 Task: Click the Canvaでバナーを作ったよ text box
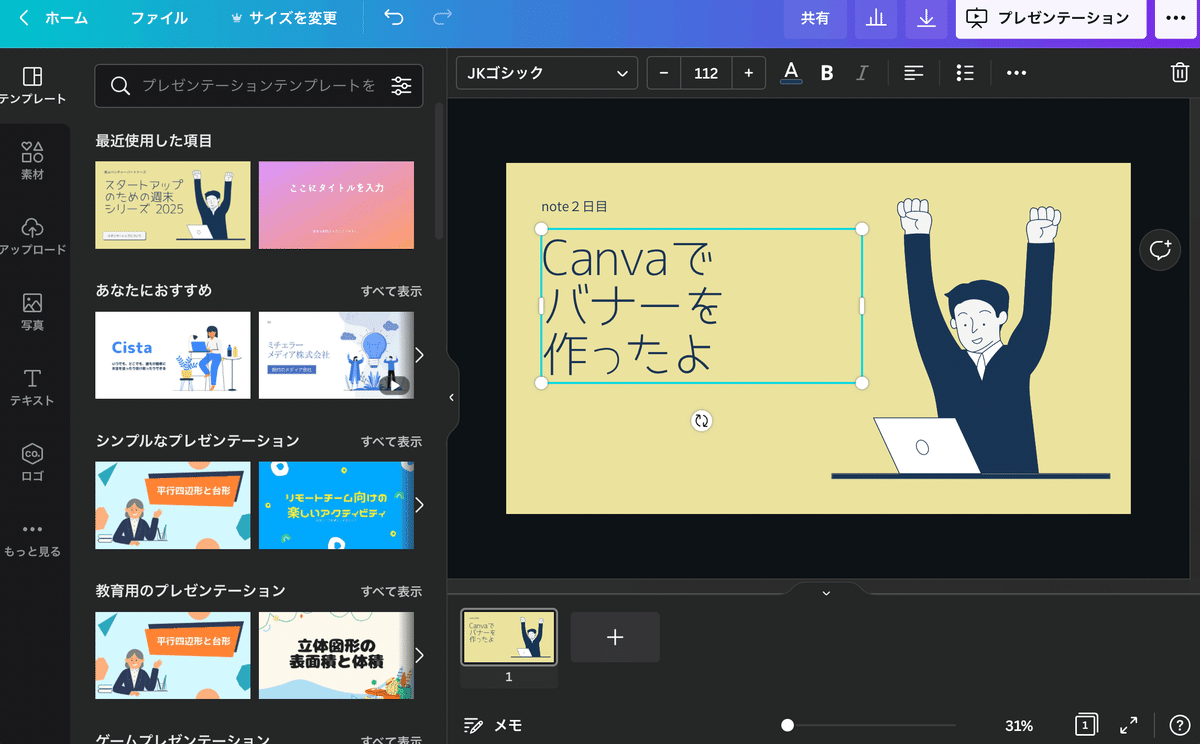click(x=701, y=306)
